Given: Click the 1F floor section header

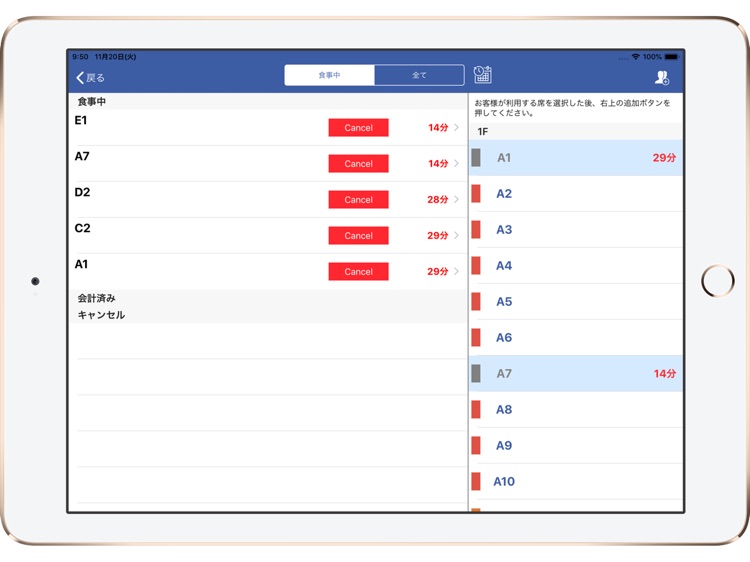Looking at the screenshot, I should click(576, 131).
